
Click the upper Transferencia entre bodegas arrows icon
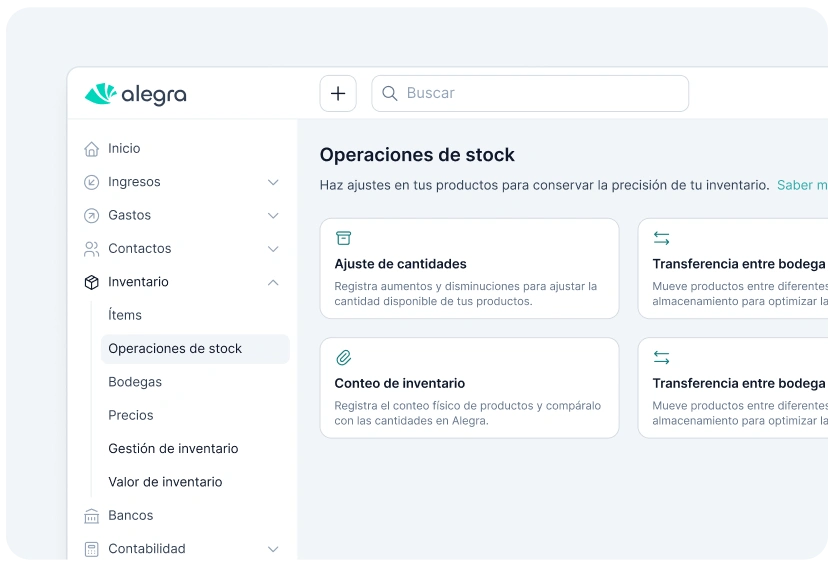point(661,238)
